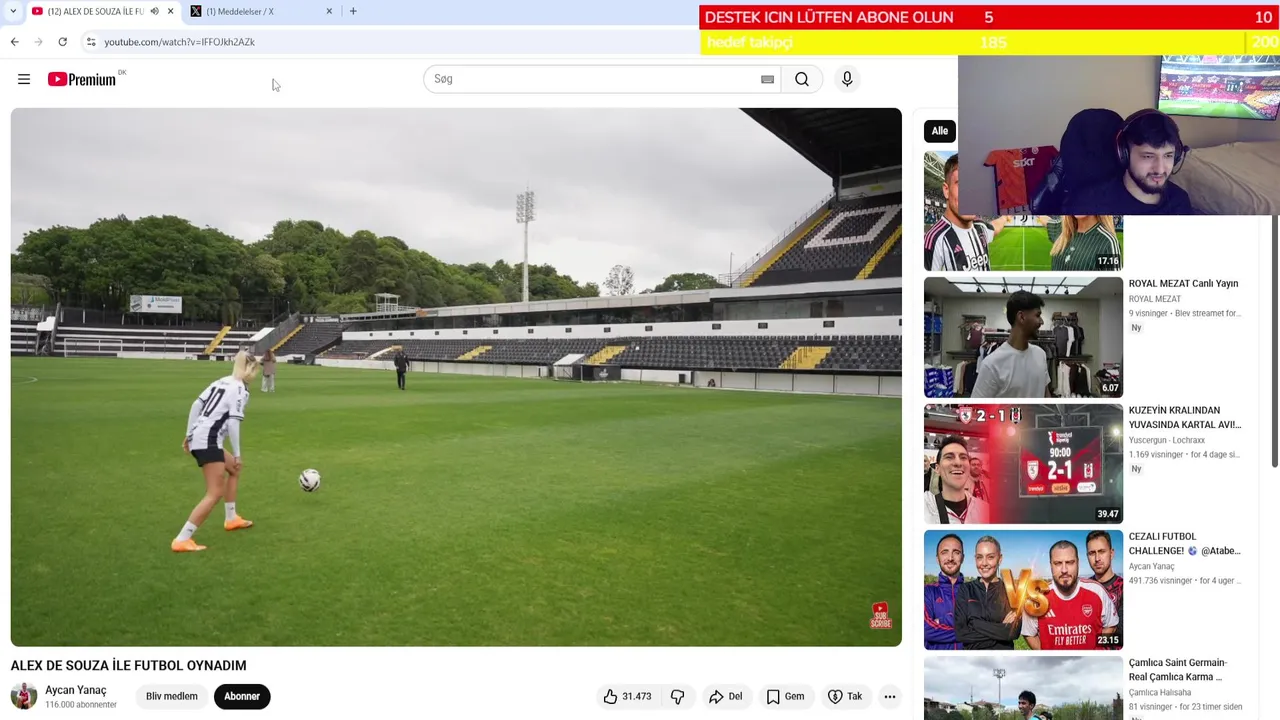This screenshot has height=720, width=1280.
Task: Click the subscribe watermark in the video corner
Action: [x=880, y=615]
